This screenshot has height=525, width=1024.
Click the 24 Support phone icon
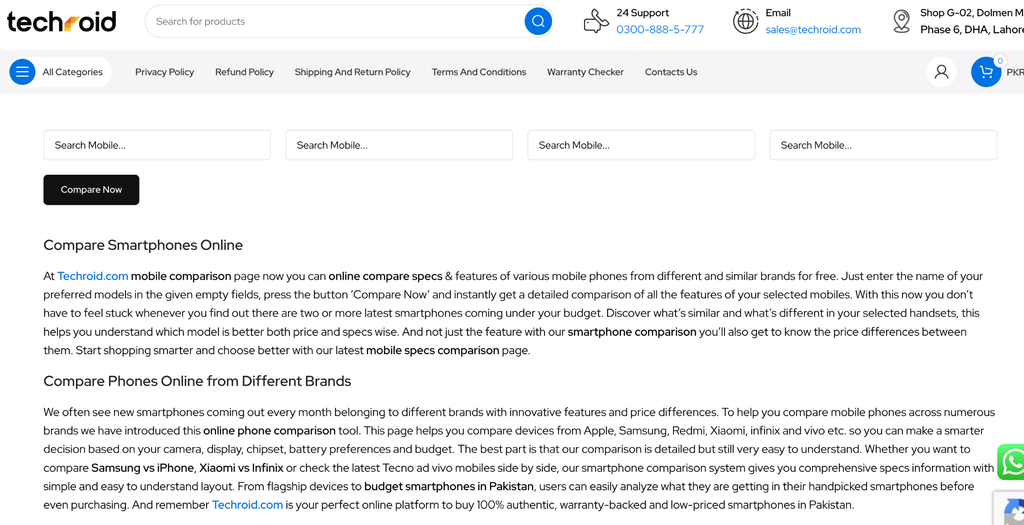tap(596, 22)
